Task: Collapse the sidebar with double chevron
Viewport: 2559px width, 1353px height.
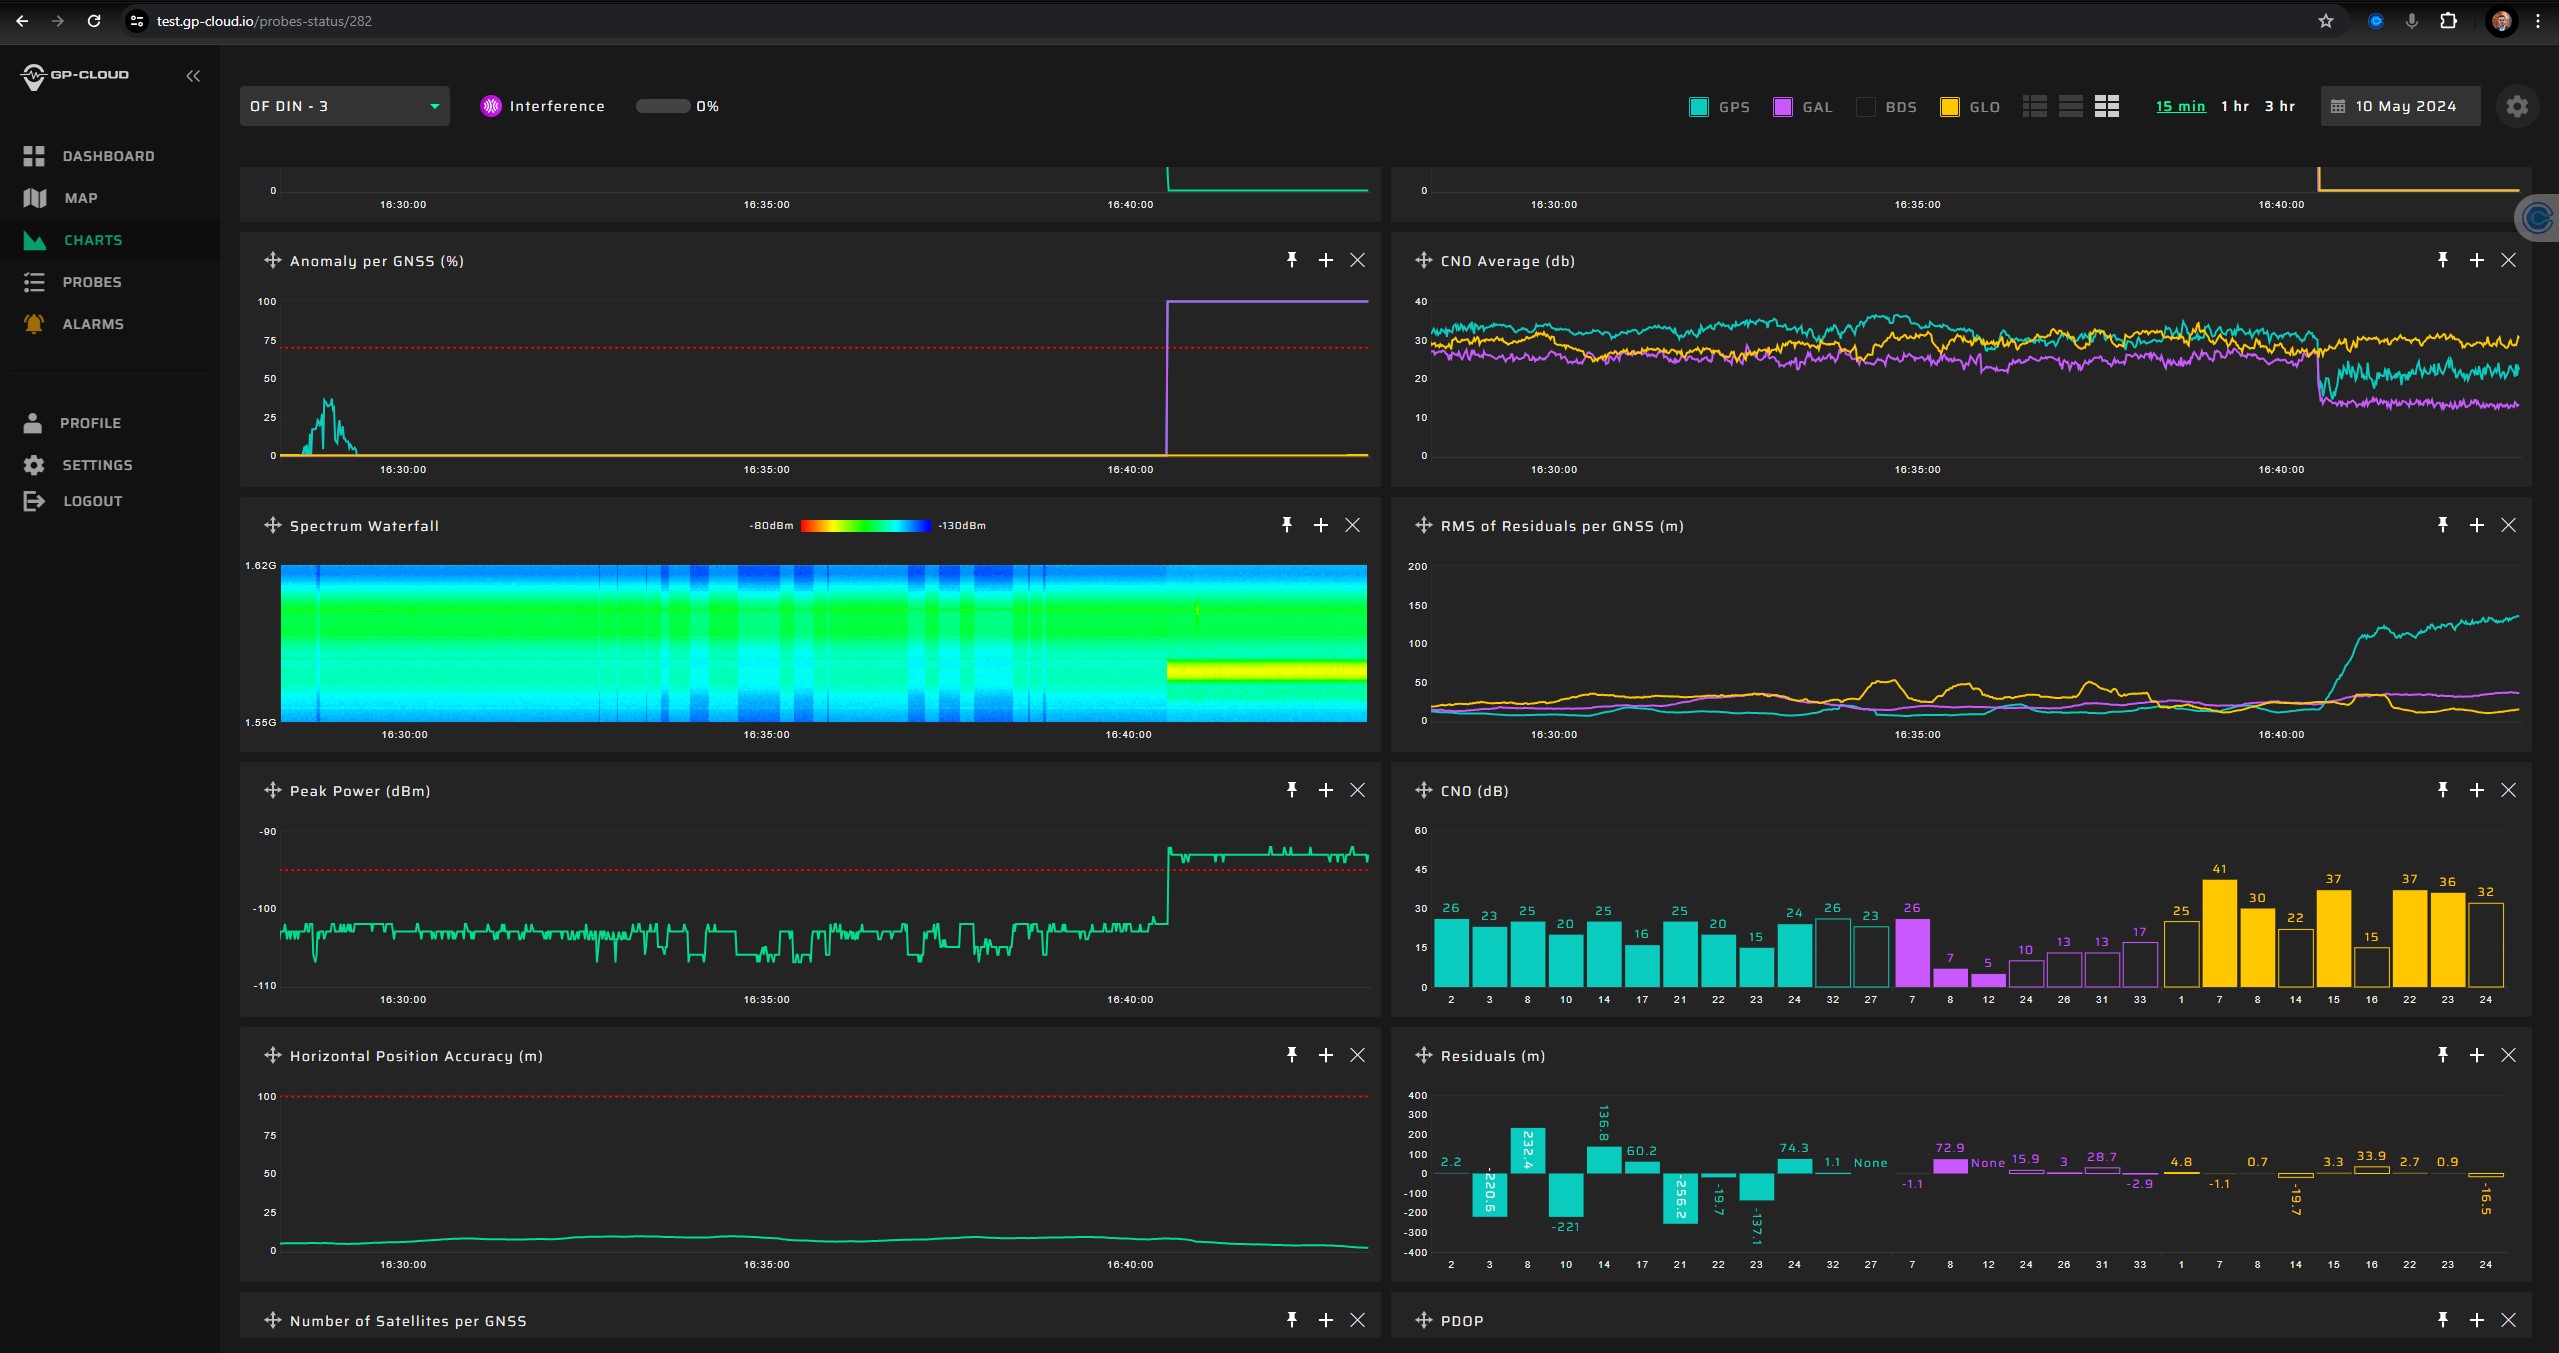Action: coord(193,76)
